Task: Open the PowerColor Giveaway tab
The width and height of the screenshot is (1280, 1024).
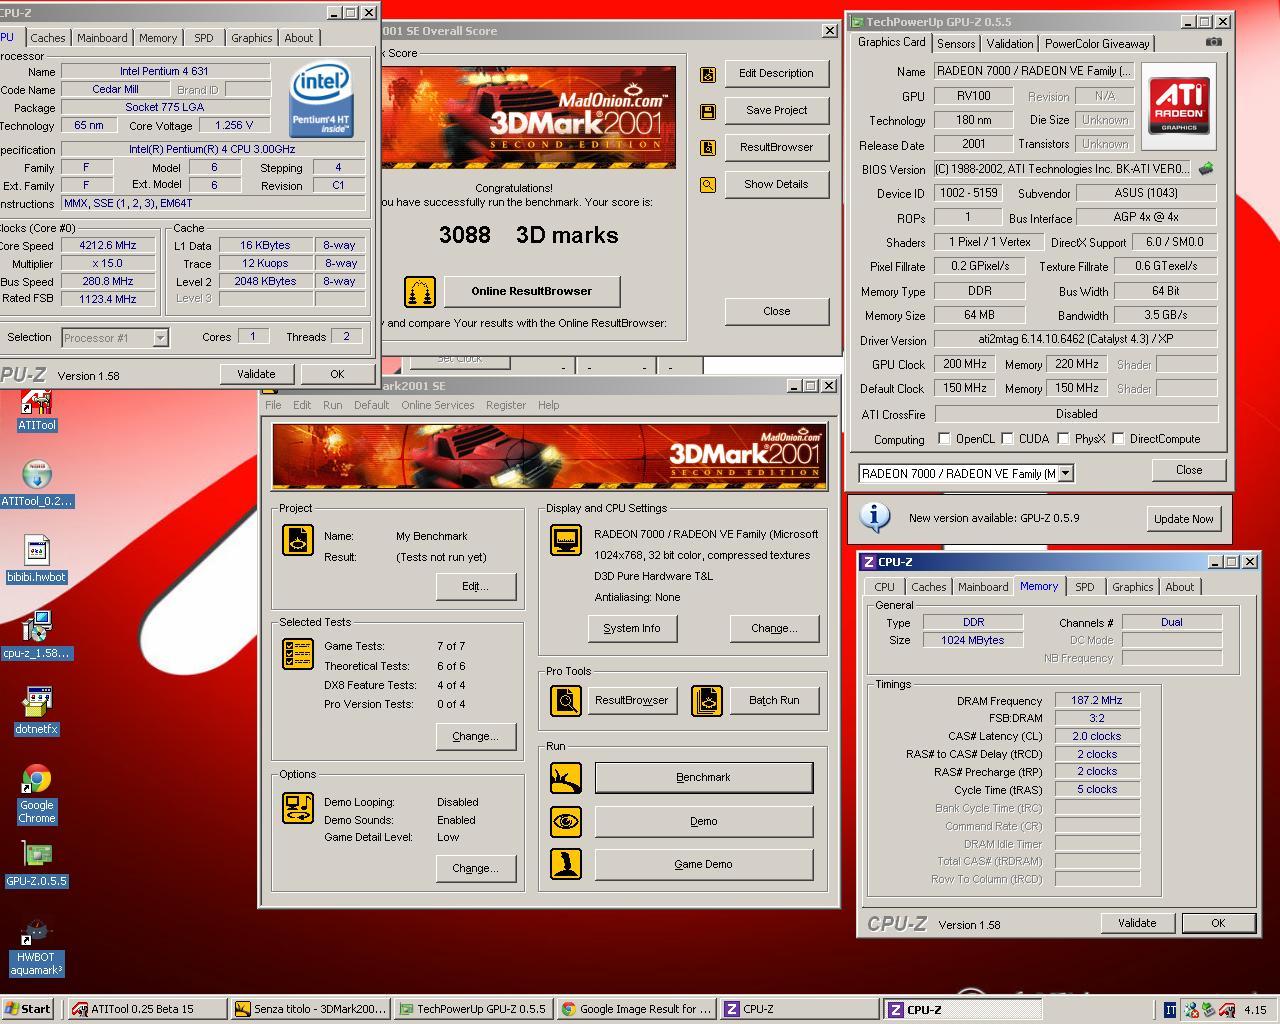Action: 1097,44
